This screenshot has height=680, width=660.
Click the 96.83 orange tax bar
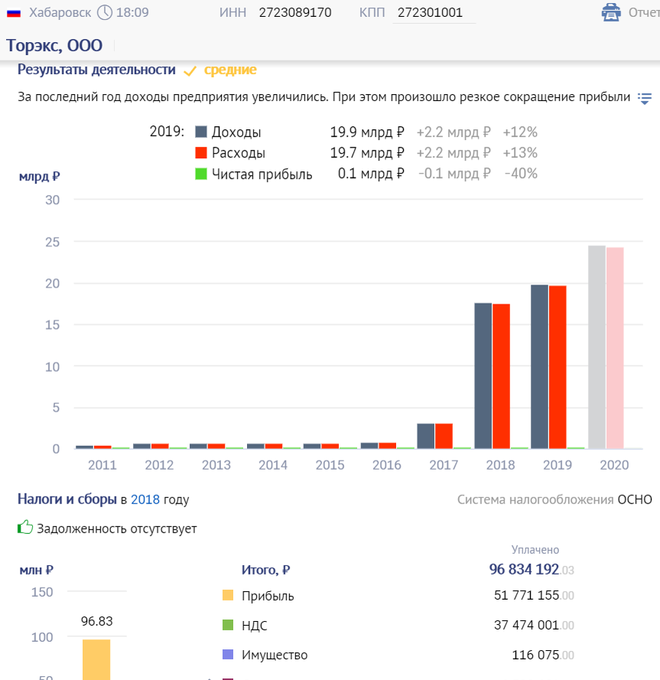click(96, 659)
